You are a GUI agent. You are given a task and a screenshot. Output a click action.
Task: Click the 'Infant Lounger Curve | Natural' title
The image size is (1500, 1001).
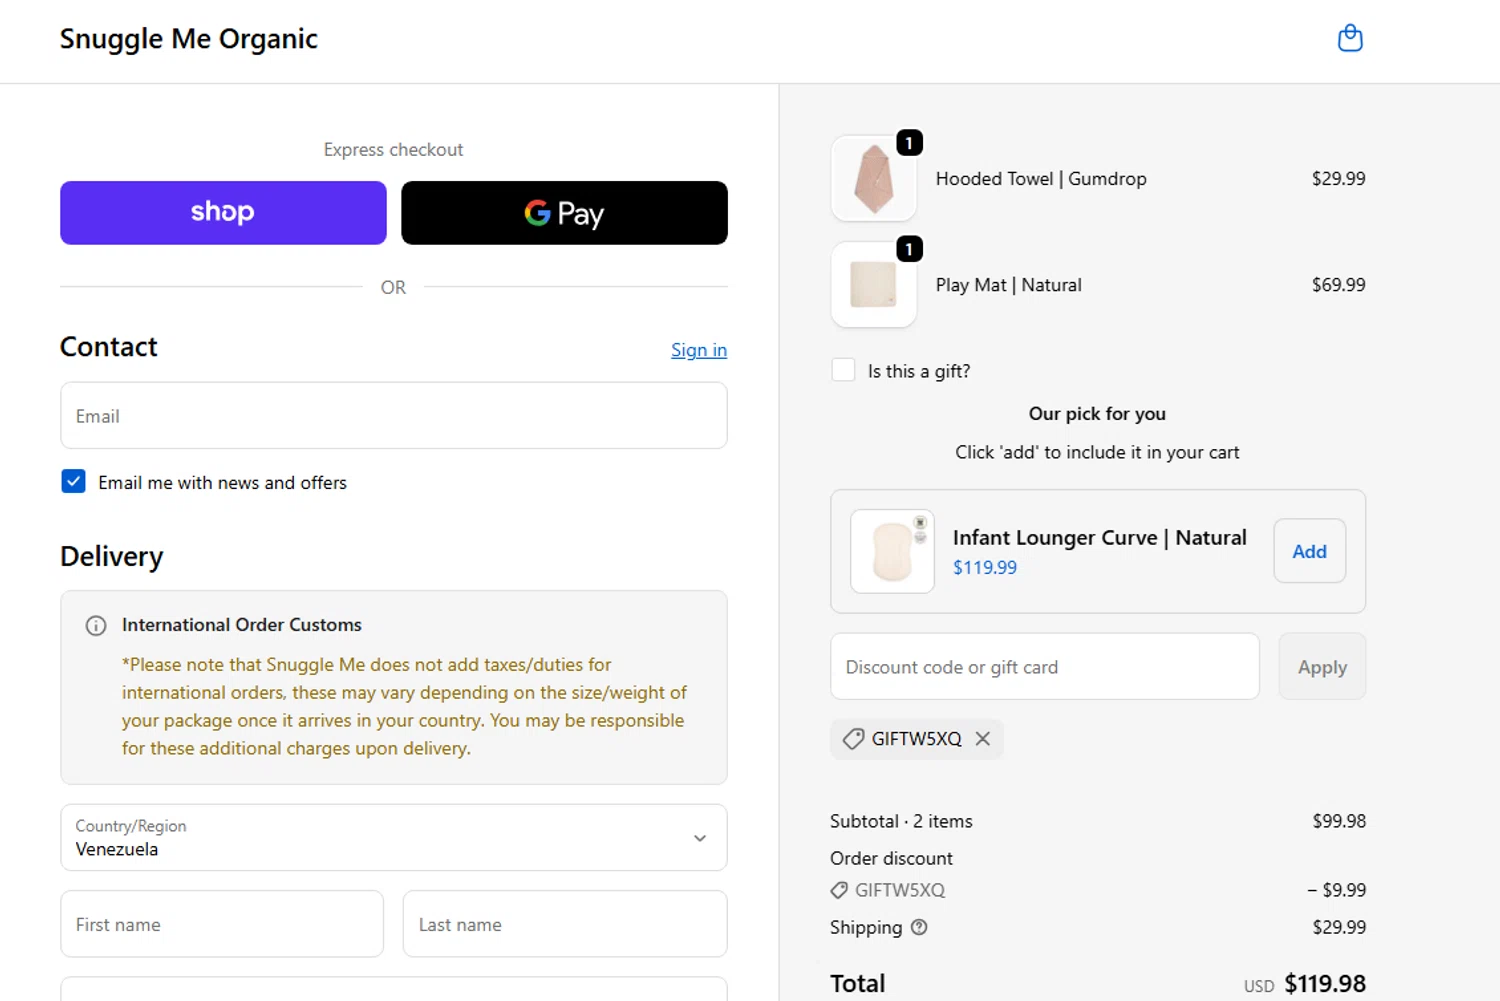click(1100, 538)
